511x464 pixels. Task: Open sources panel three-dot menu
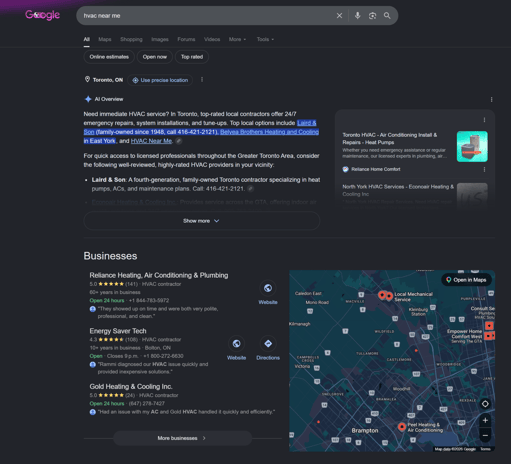(484, 120)
